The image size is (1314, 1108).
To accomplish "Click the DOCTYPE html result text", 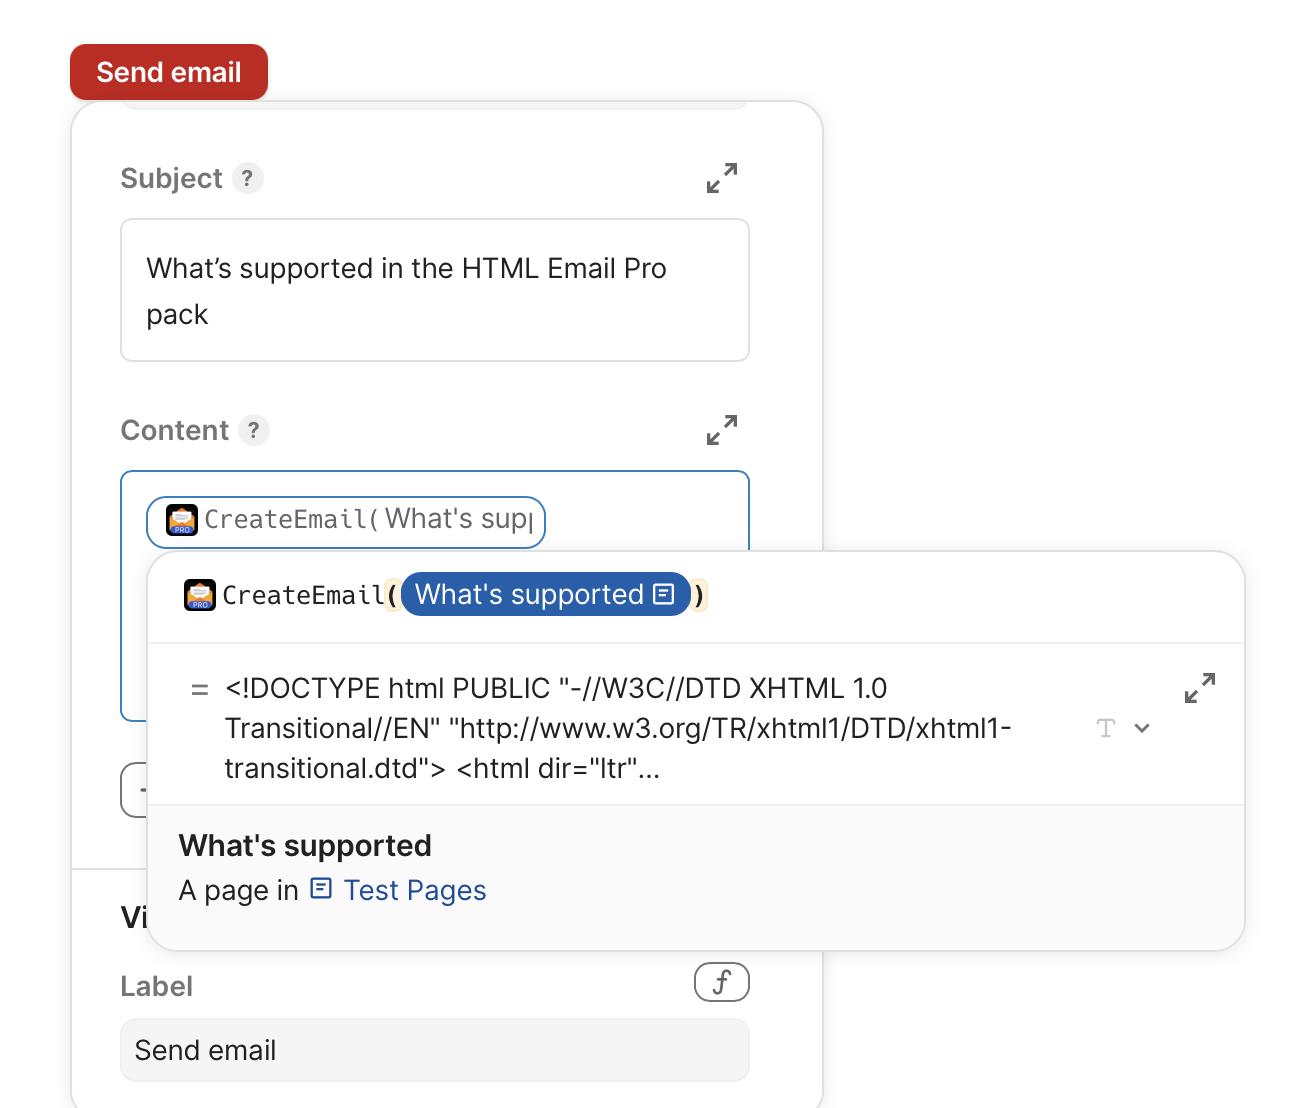I will click(618, 728).
